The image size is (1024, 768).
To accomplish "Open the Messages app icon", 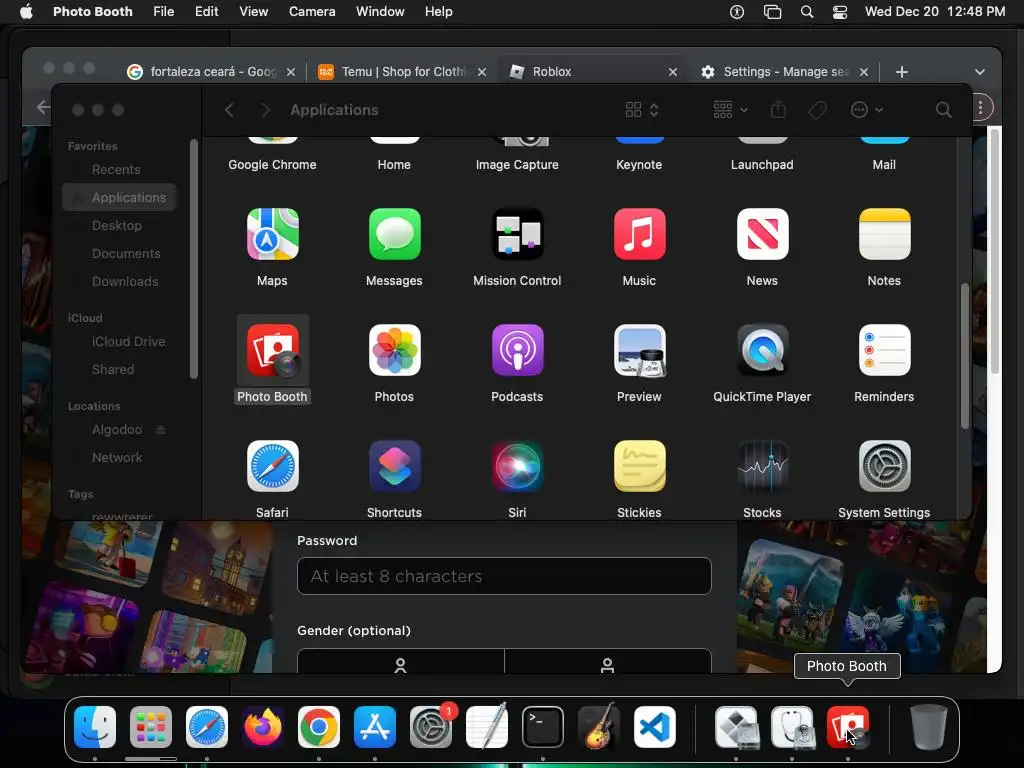I will coord(394,234).
